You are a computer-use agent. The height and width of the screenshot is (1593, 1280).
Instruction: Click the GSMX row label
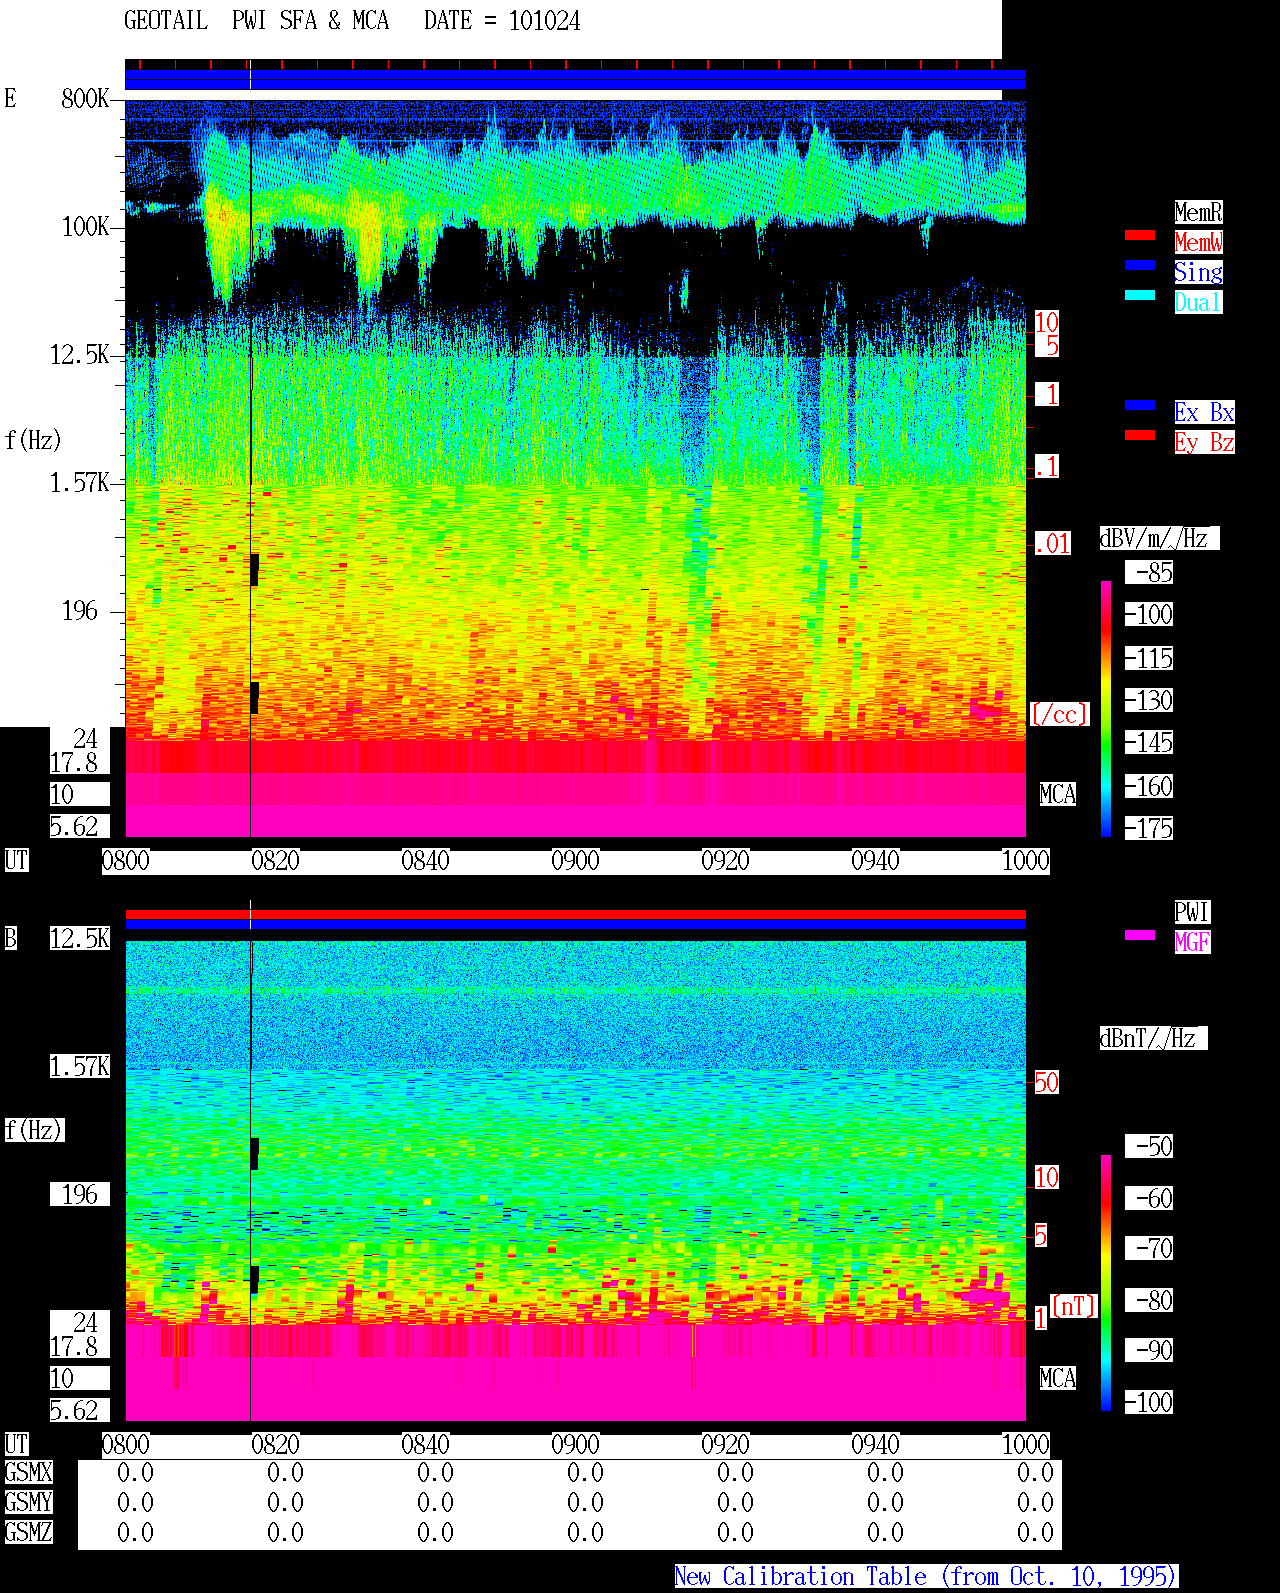pyautogui.click(x=28, y=1472)
